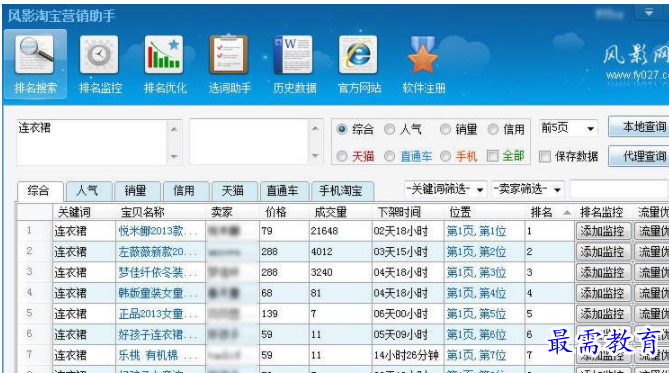Select the 手机 radio button
The width and height of the screenshot is (669, 373).
pyautogui.click(x=445, y=156)
